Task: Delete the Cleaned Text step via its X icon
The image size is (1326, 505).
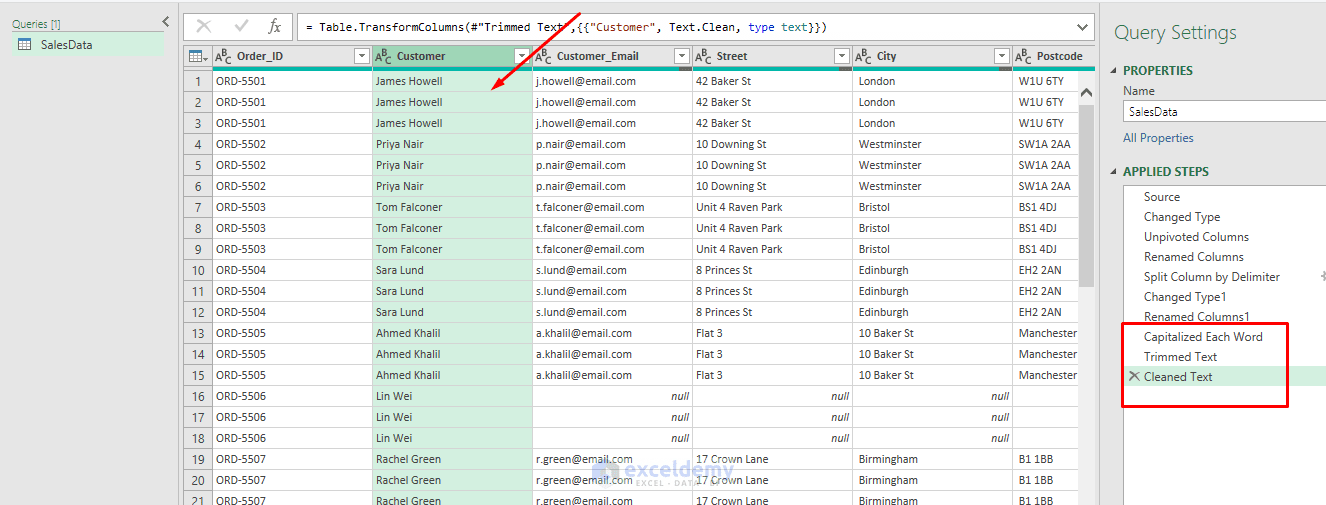Action: click(x=1134, y=377)
